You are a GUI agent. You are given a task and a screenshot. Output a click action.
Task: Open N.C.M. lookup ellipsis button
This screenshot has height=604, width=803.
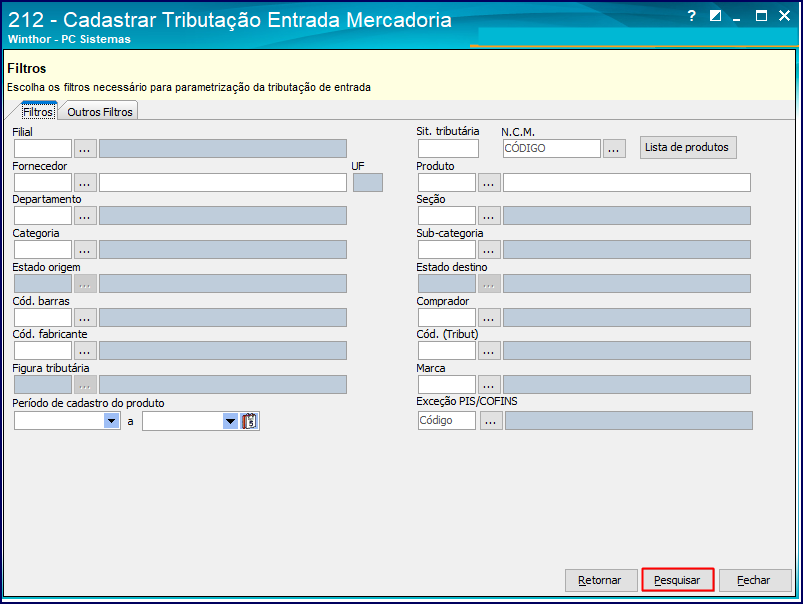[614, 149]
